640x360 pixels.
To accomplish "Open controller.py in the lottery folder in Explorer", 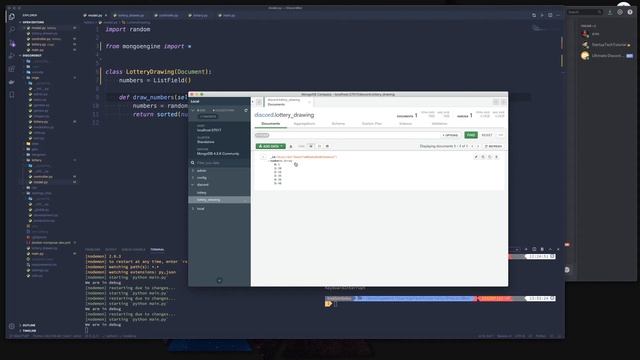I will 43,177.
